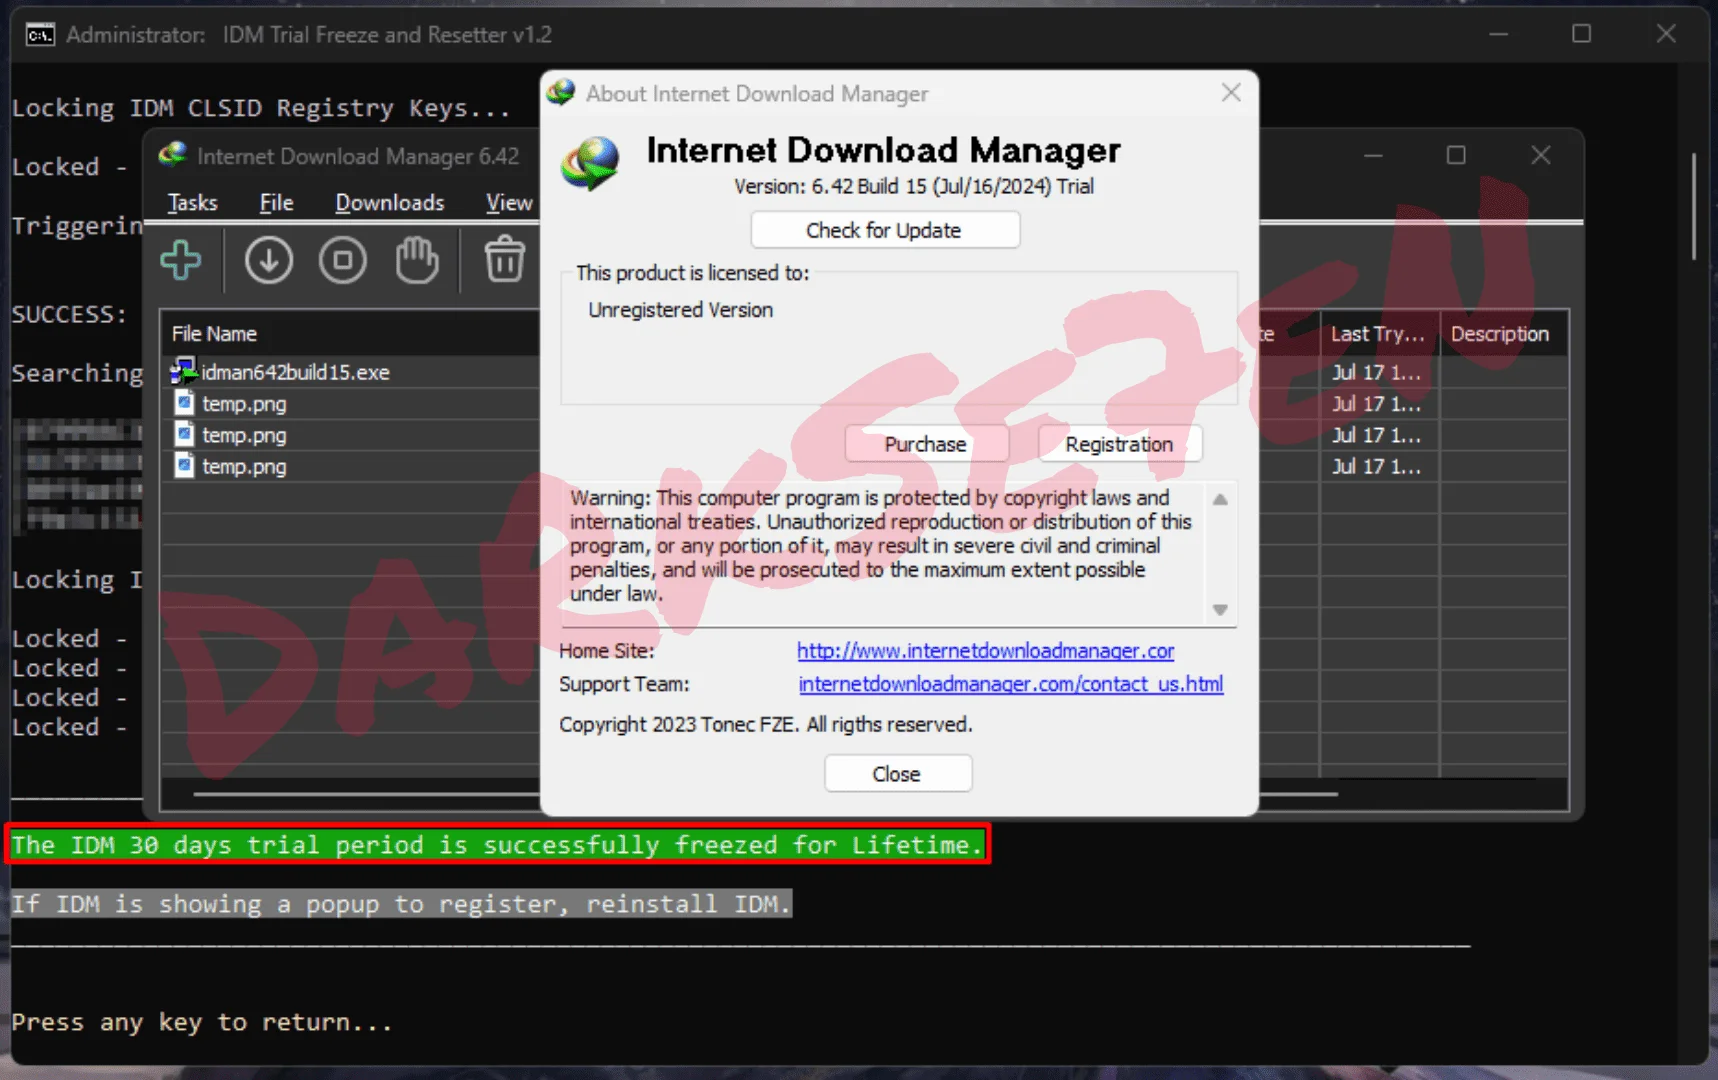
Task: Maximize the Internet Download Manager 6.42 window
Action: 1457,156
